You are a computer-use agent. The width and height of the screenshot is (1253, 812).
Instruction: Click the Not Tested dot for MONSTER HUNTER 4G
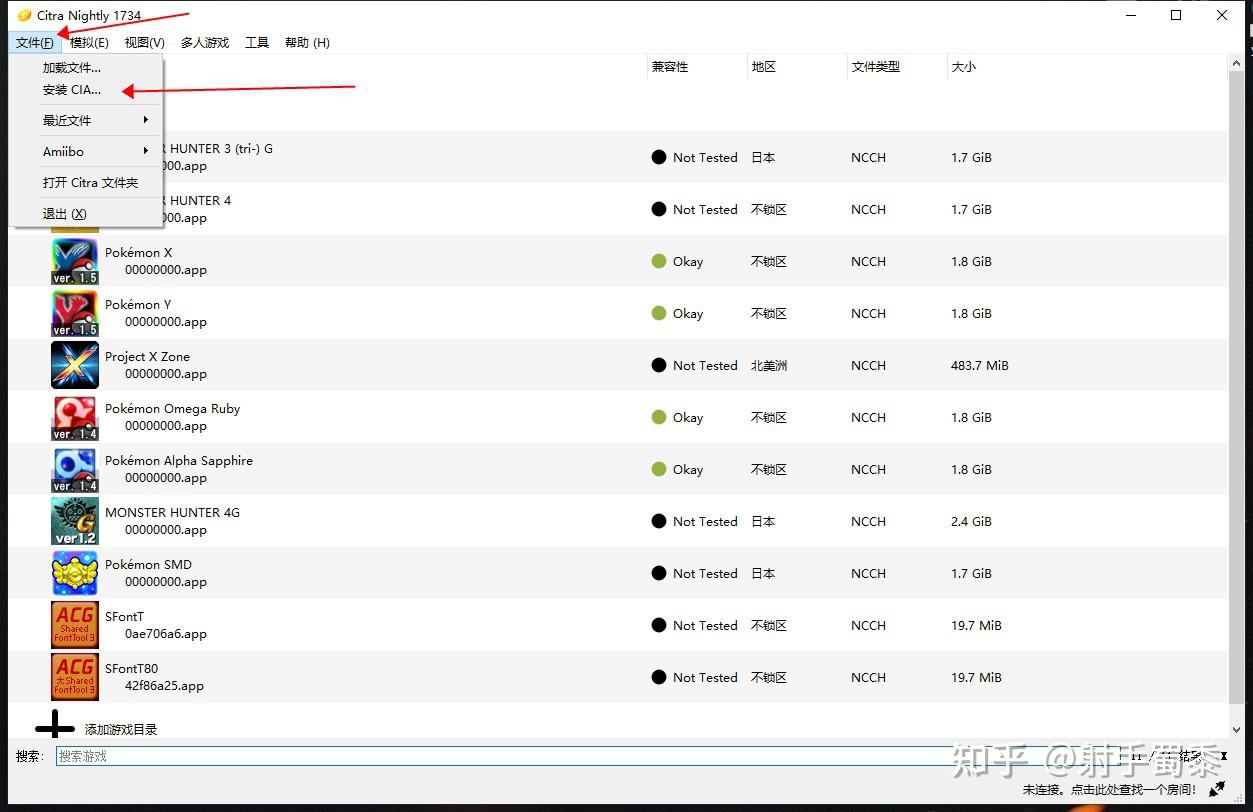coord(659,521)
